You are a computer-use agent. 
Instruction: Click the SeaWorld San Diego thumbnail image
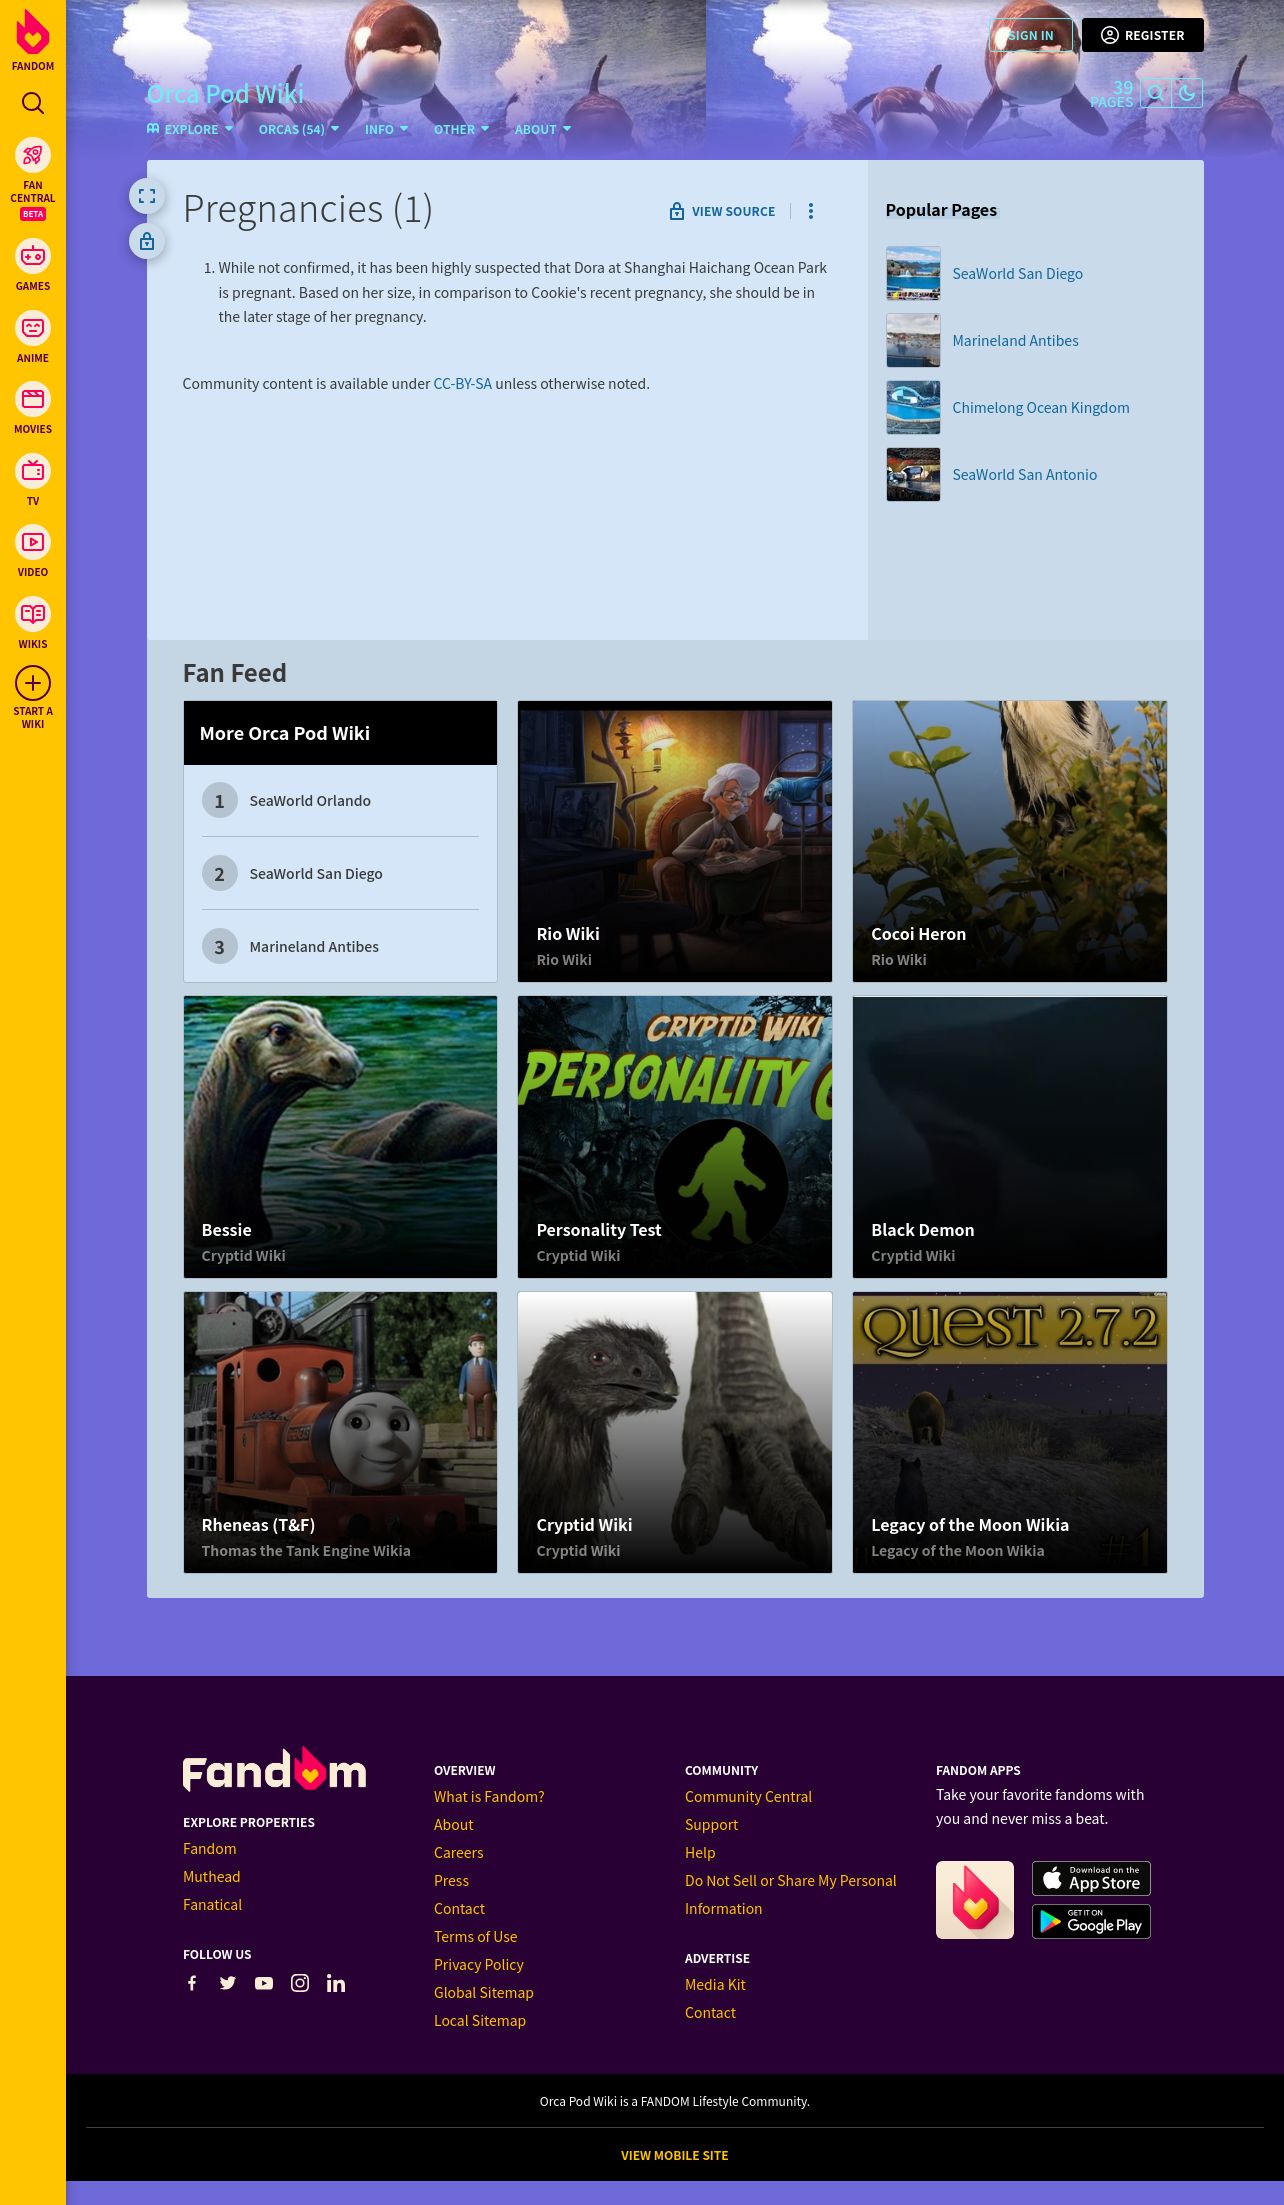click(913, 273)
